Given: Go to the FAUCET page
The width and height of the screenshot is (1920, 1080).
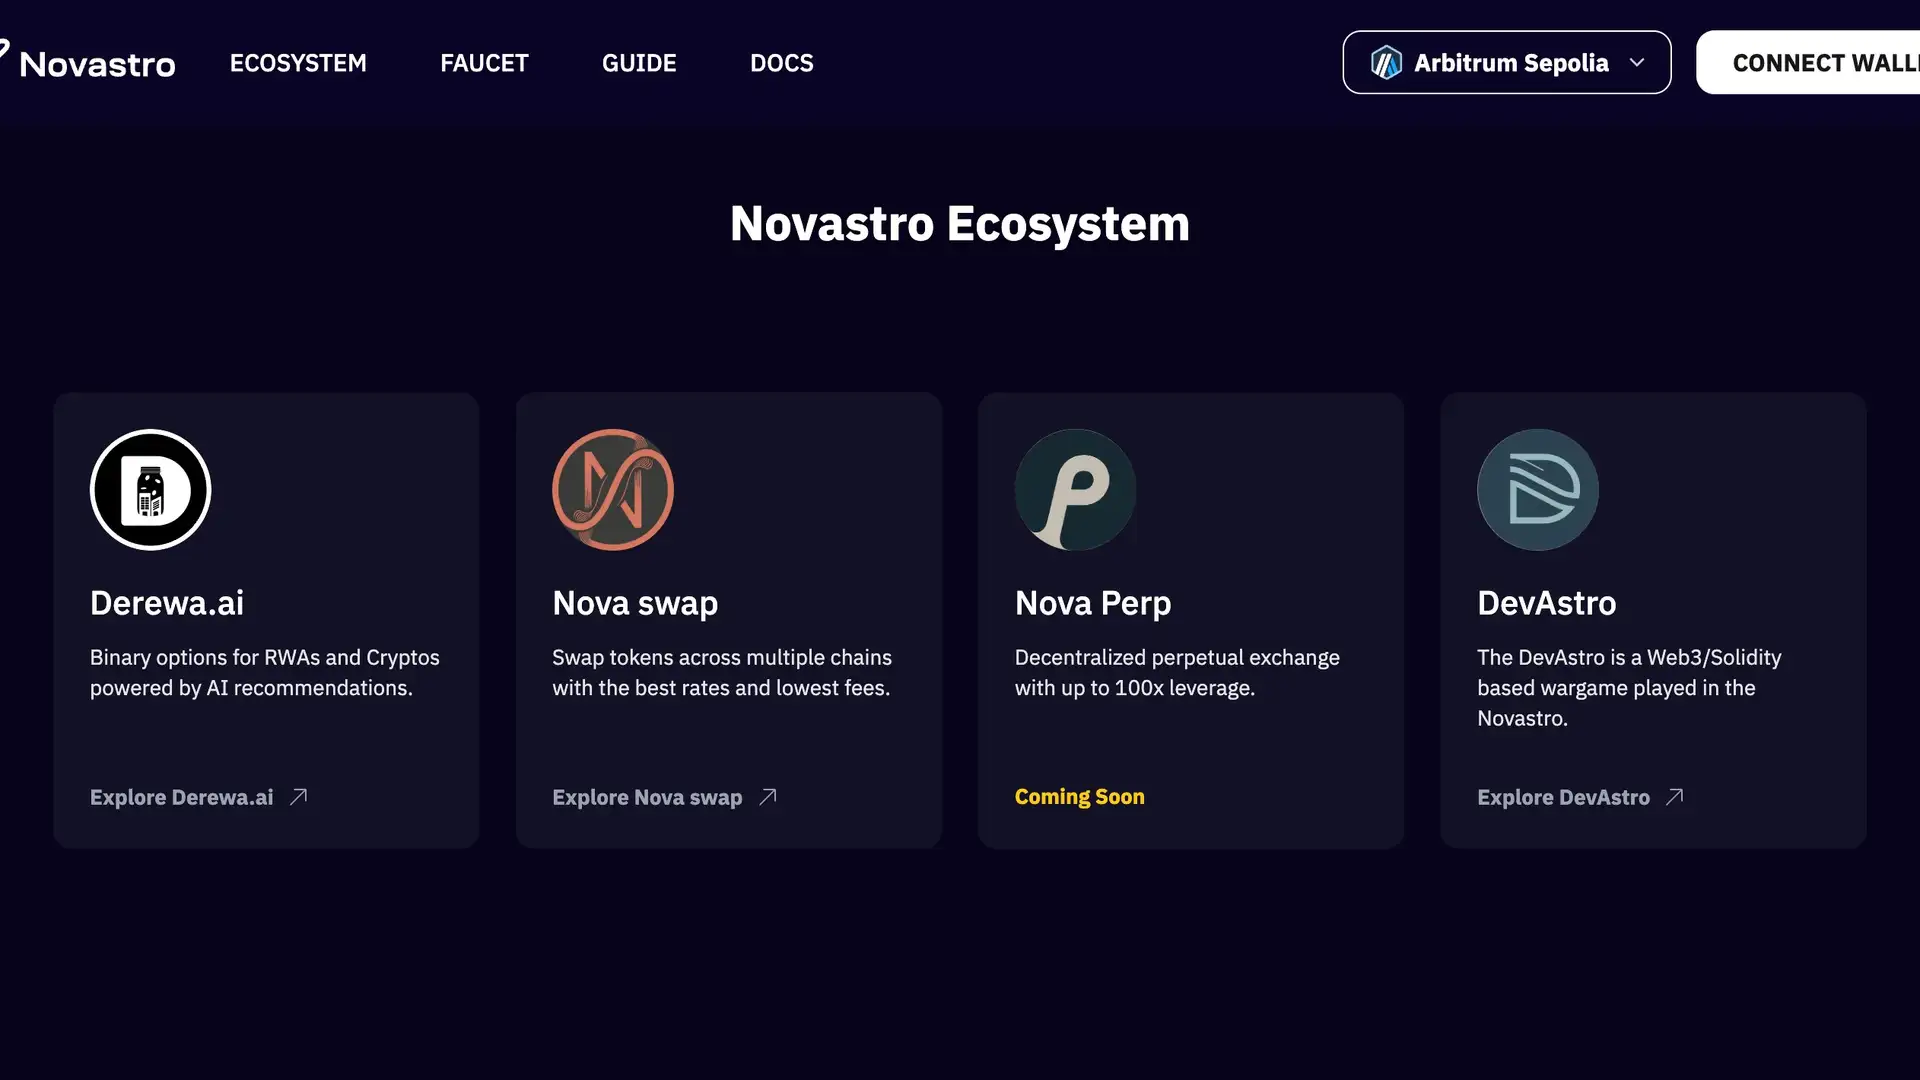Looking at the screenshot, I should 484,63.
